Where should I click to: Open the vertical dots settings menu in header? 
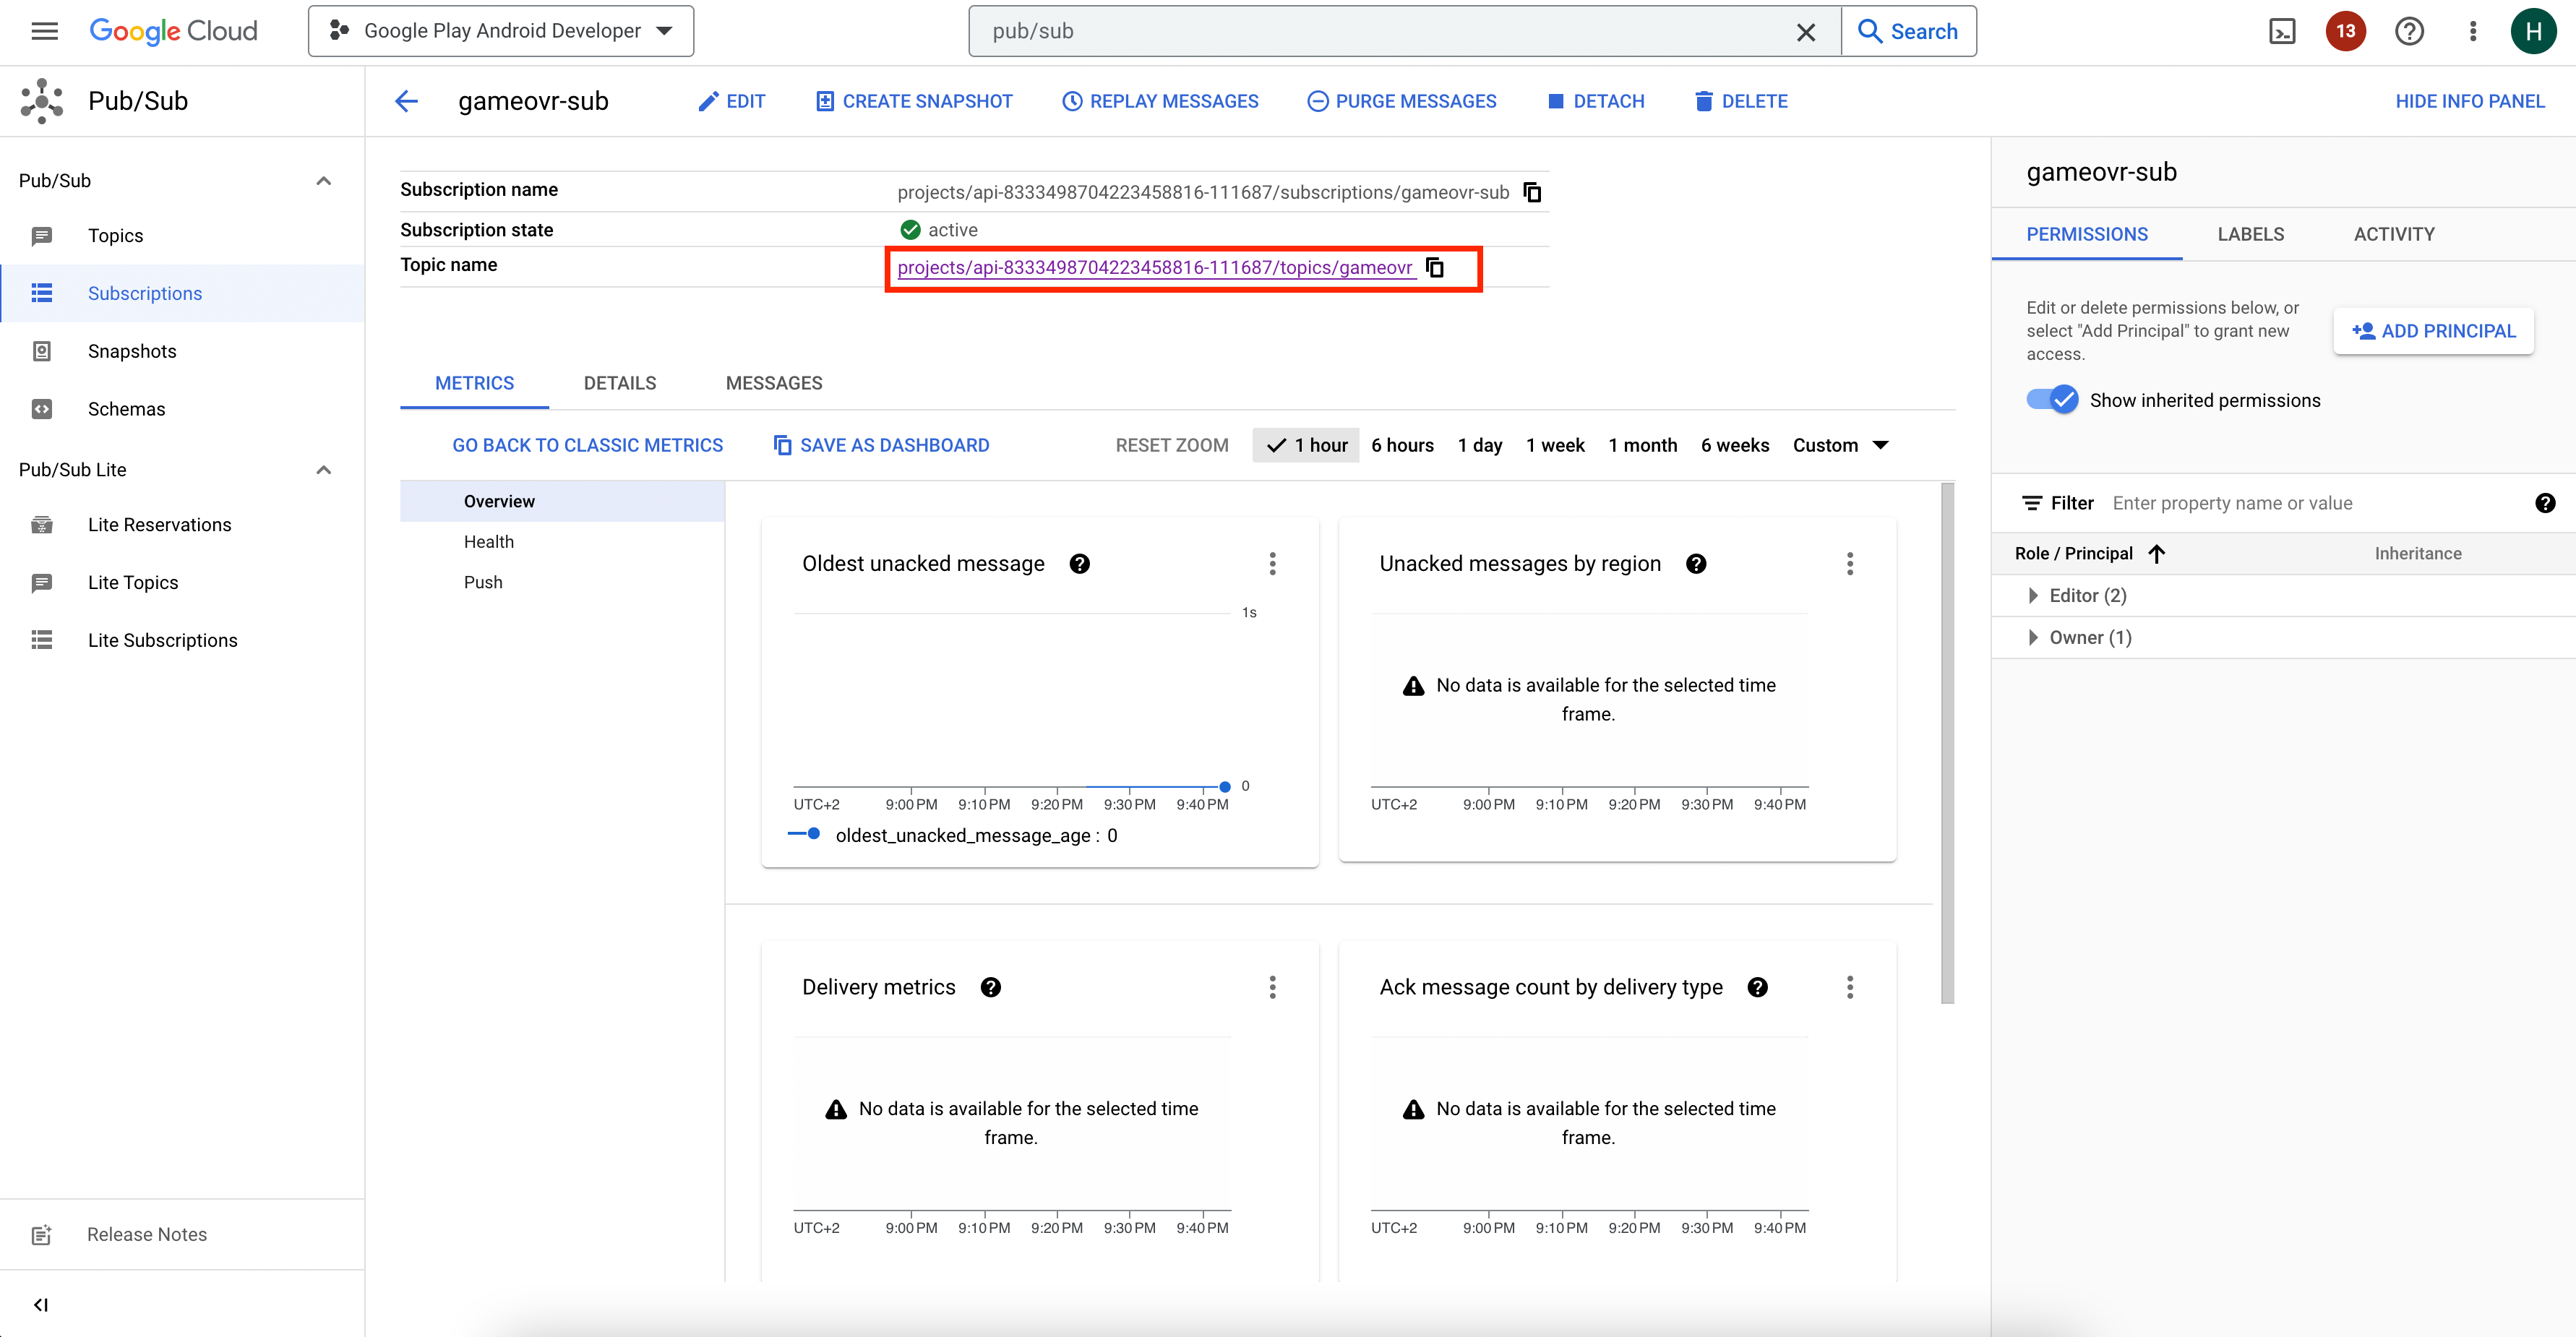click(2473, 31)
